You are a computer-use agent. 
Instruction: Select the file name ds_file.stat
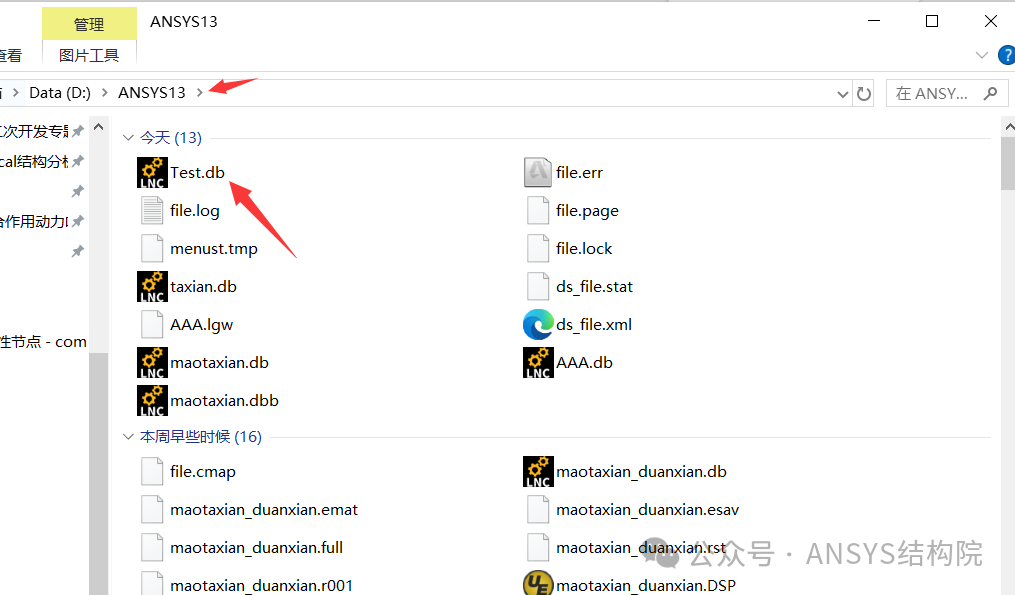click(x=594, y=287)
